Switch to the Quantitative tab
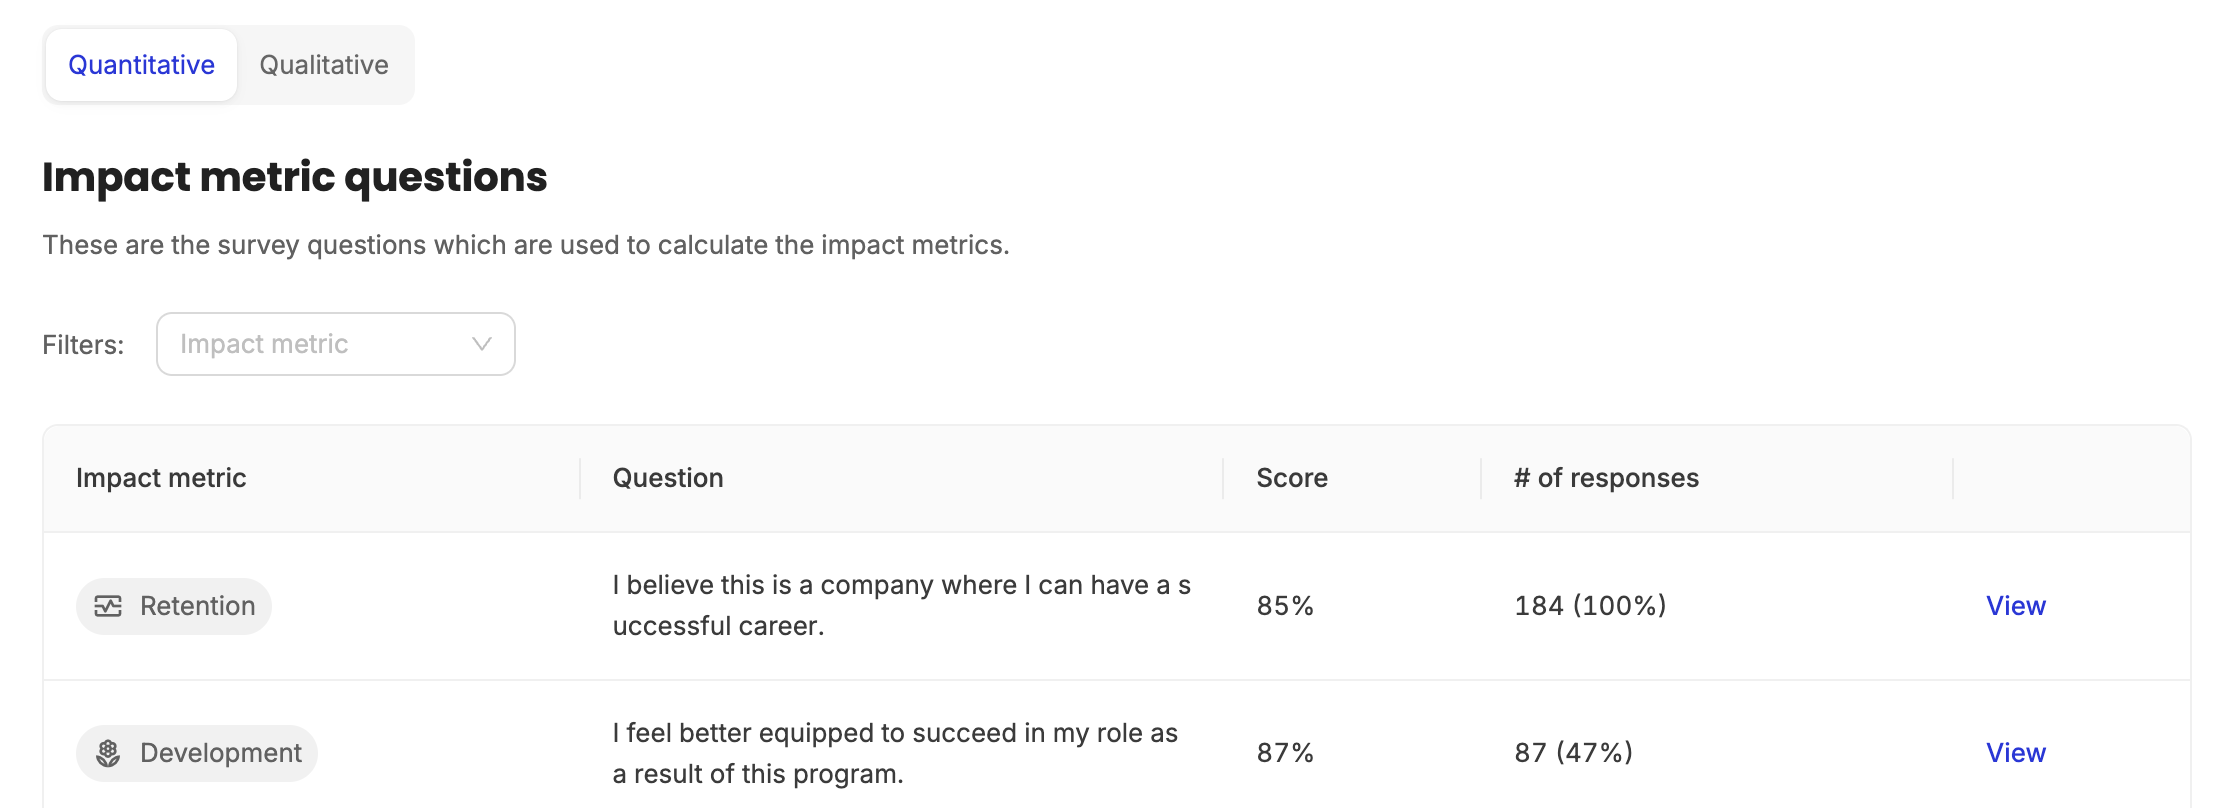 [x=141, y=65]
